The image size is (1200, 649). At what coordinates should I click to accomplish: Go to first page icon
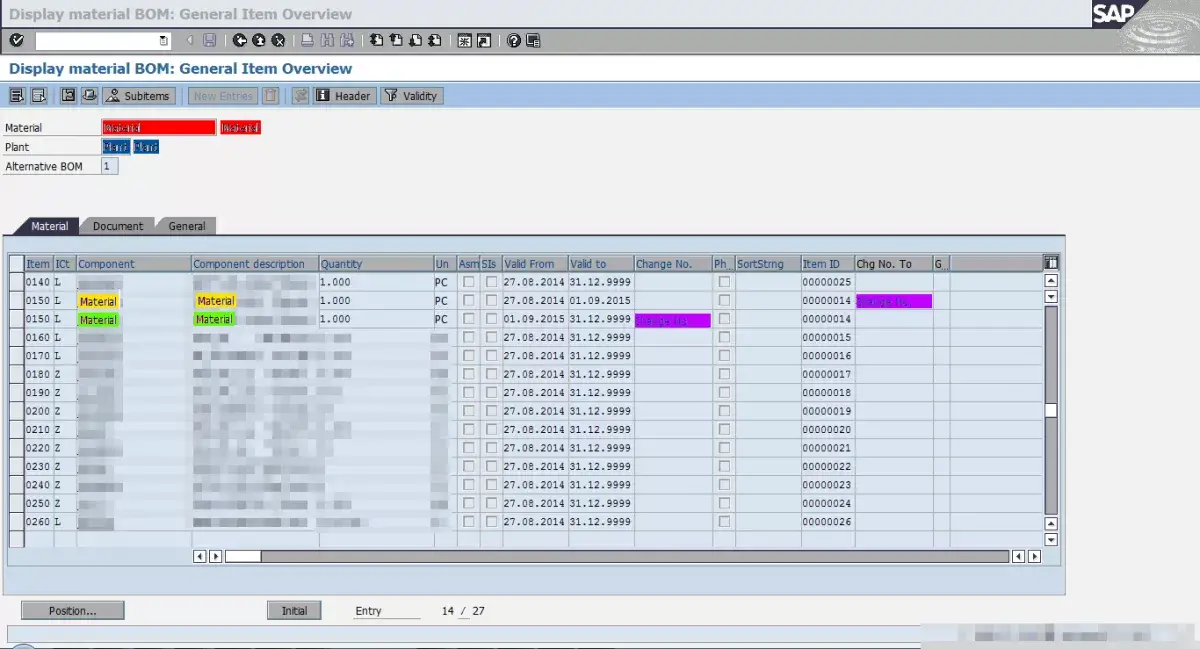pyautogui.click(x=376, y=41)
